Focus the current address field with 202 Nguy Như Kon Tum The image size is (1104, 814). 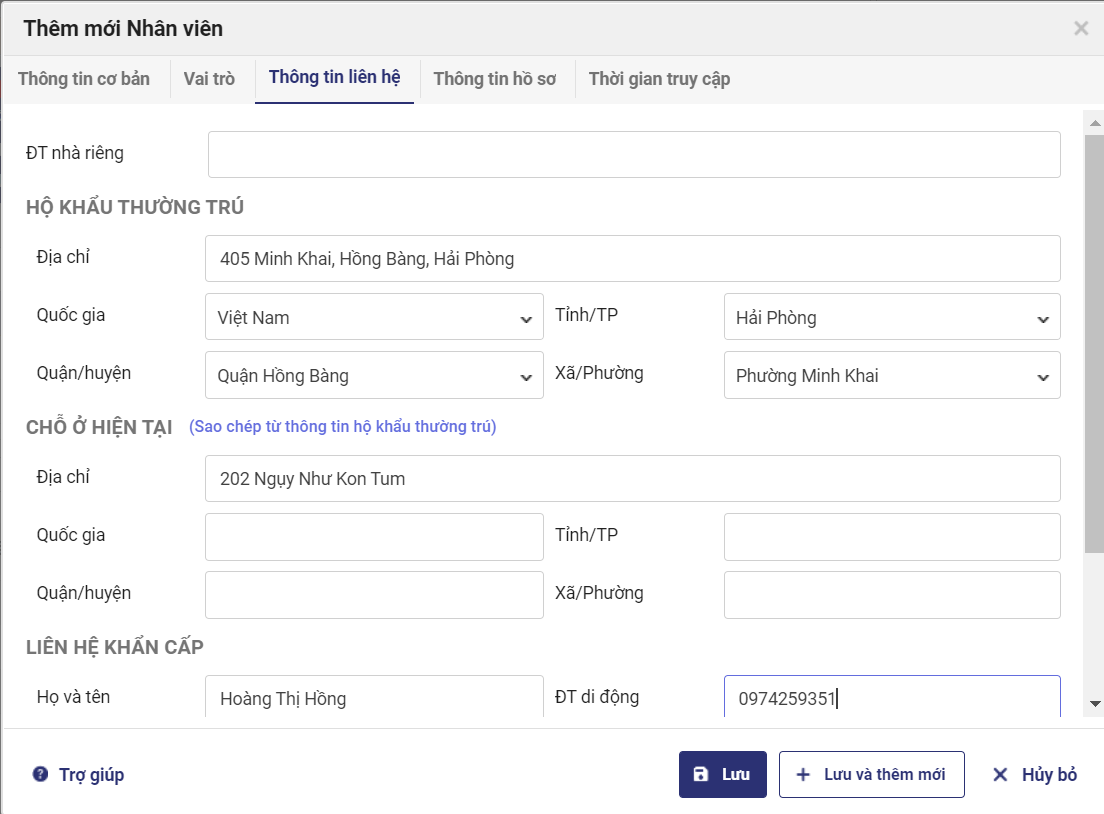coord(632,479)
